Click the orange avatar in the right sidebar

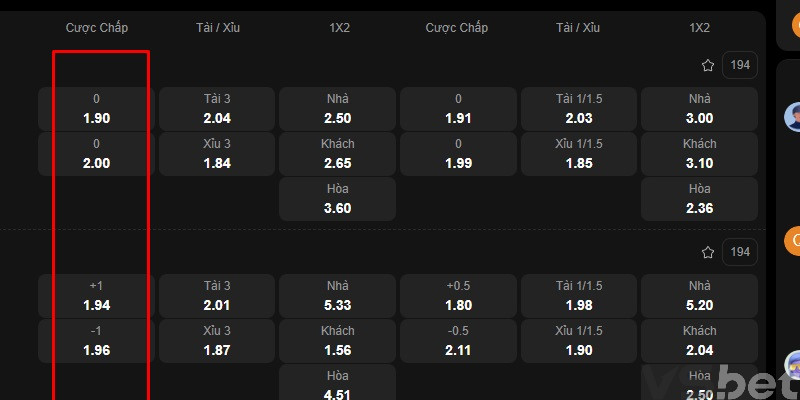pos(794,241)
